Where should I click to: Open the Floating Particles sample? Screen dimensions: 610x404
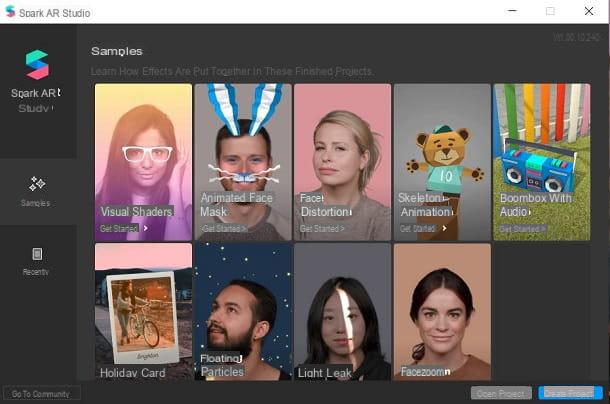pos(243,312)
